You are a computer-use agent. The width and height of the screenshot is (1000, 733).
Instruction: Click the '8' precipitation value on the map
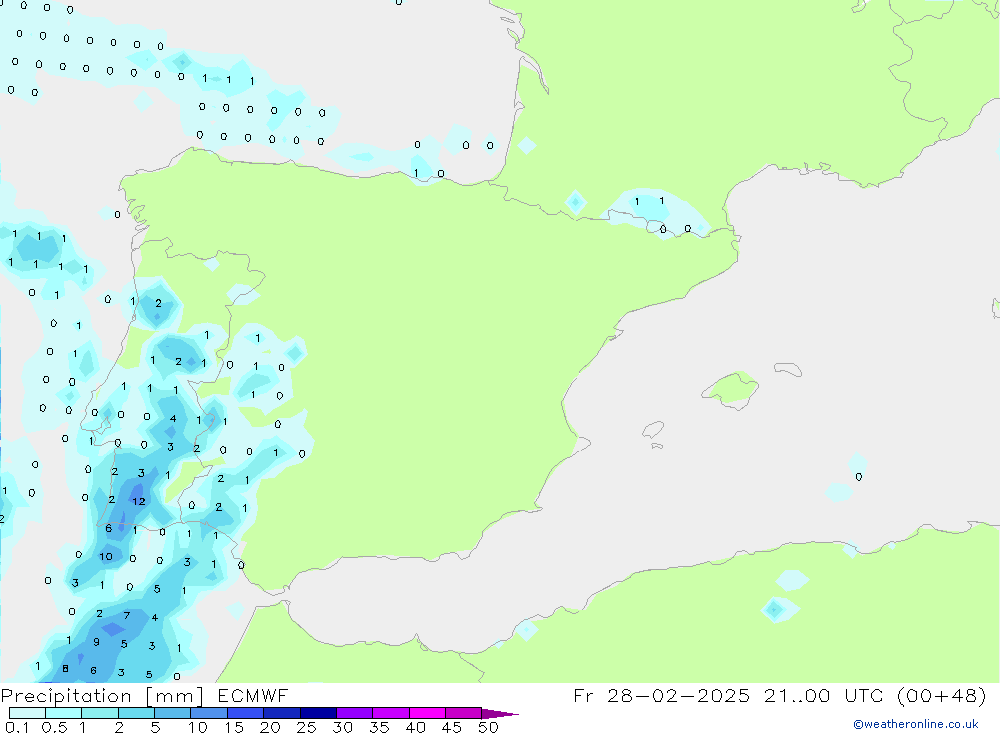point(65,669)
